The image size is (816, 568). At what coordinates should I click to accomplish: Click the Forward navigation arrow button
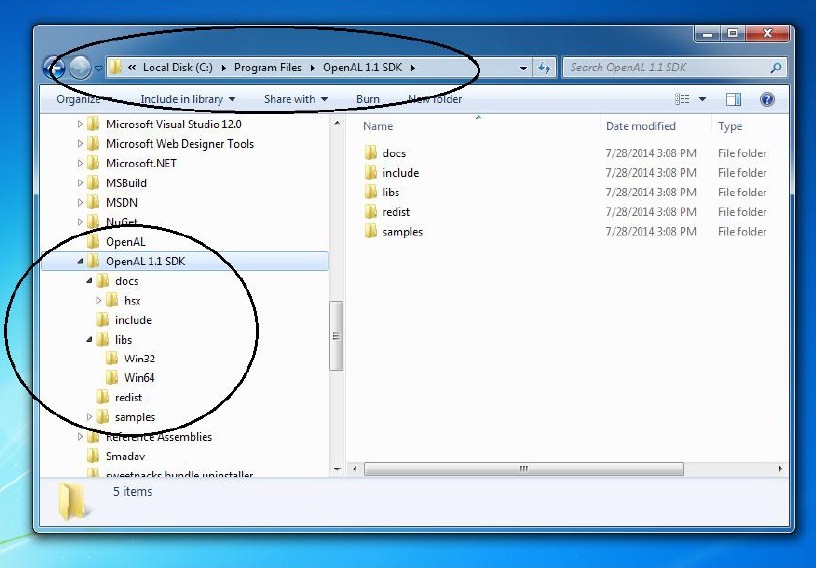coord(80,68)
